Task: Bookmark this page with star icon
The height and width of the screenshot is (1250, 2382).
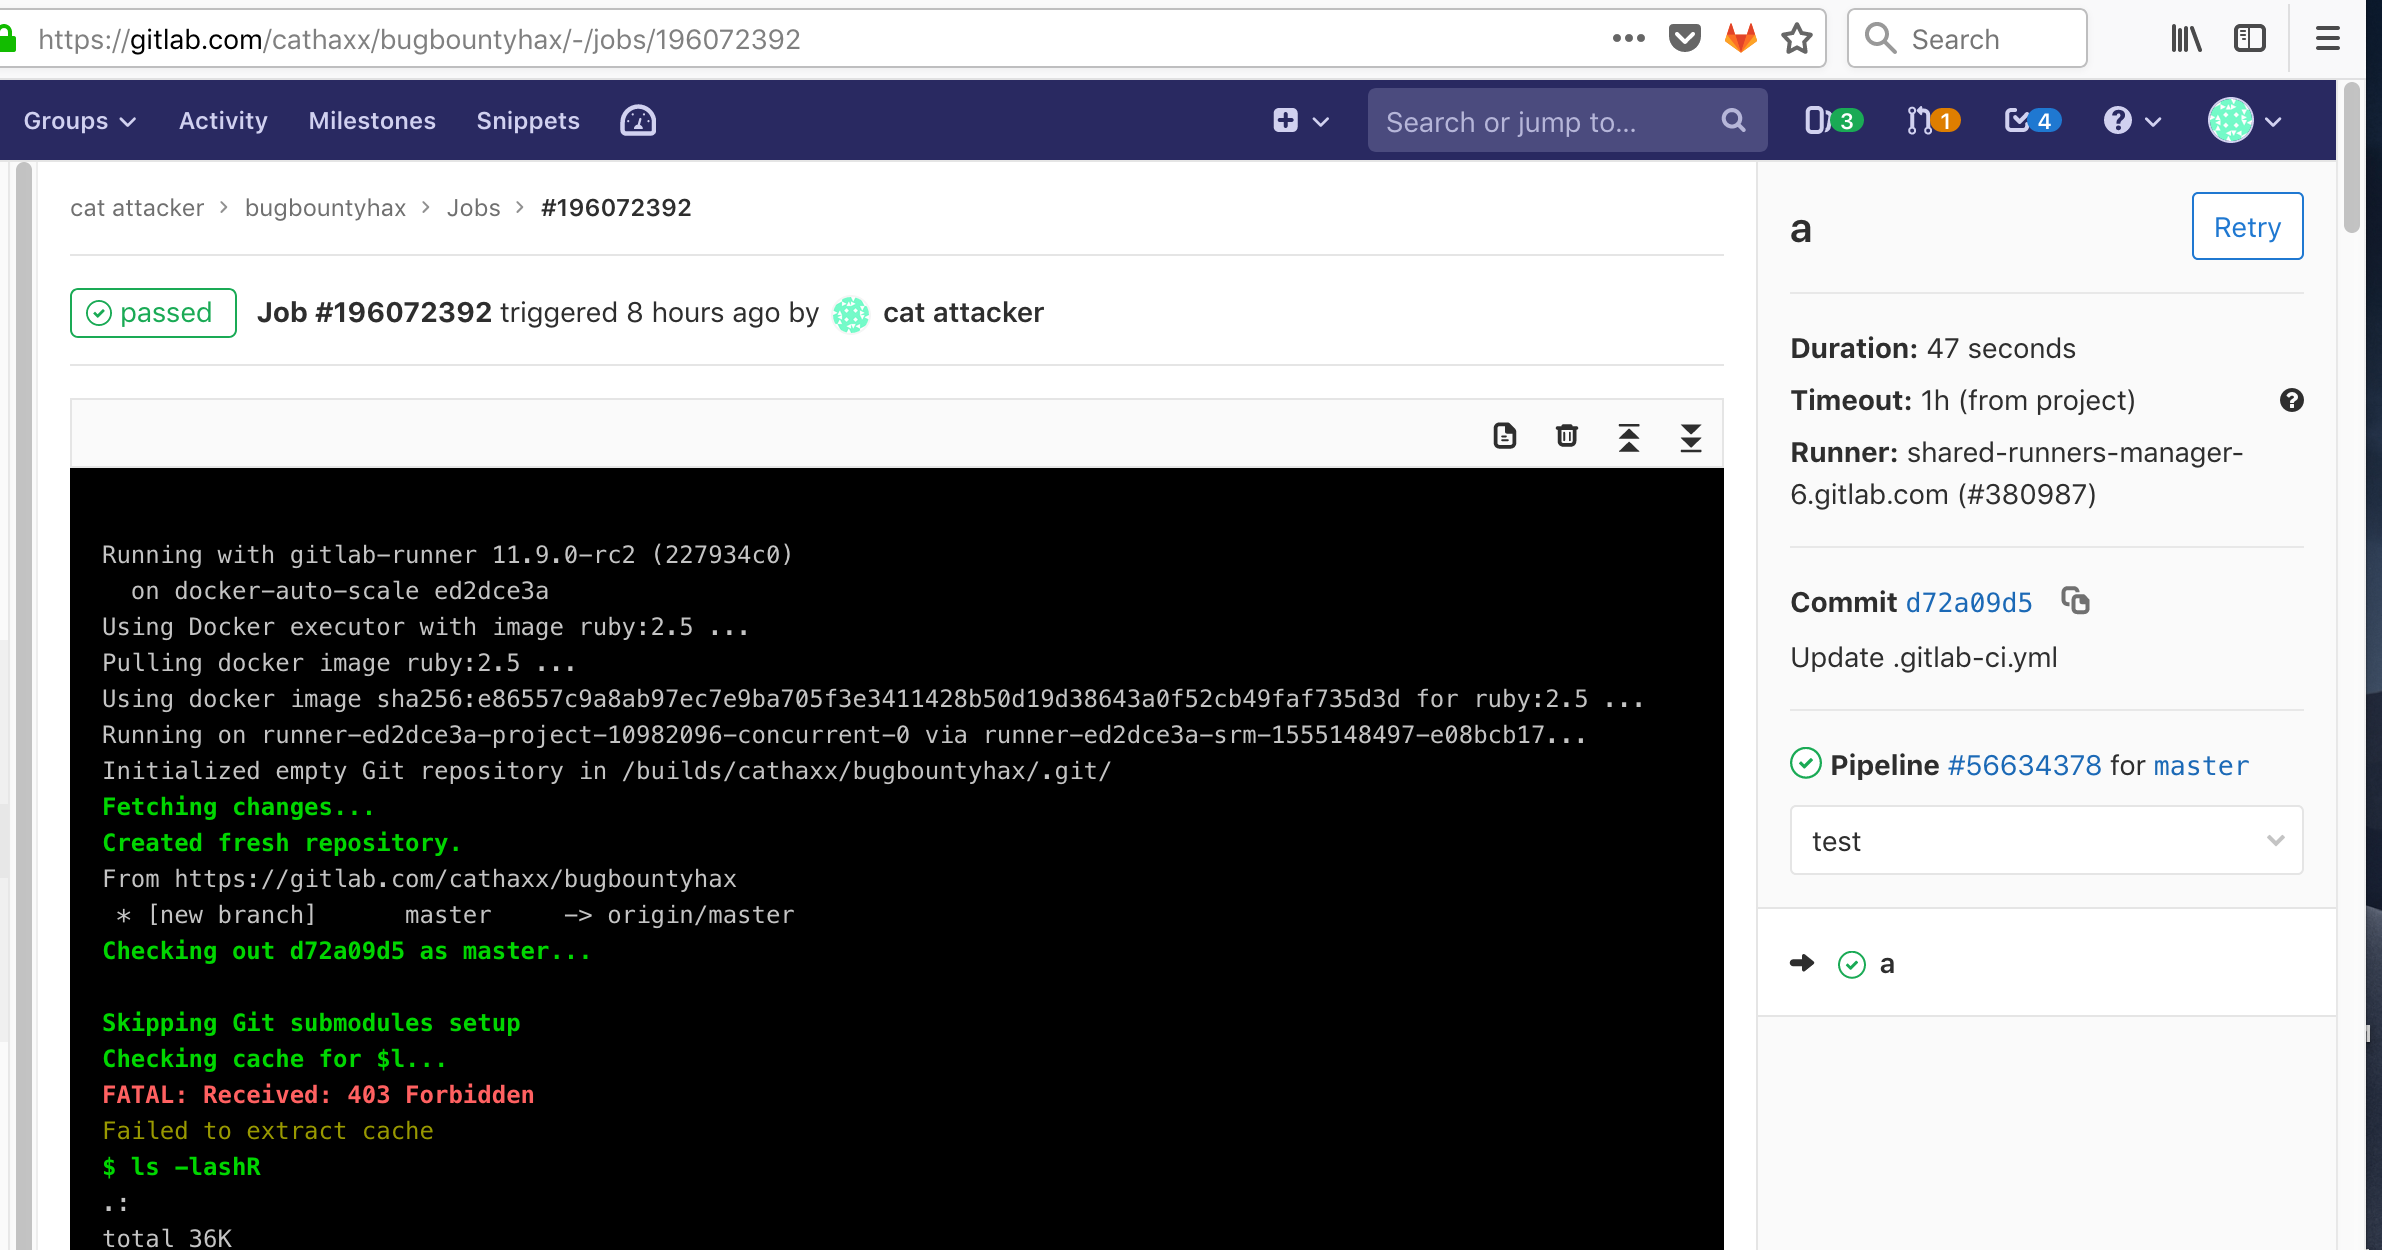Action: (x=1796, y=39)
